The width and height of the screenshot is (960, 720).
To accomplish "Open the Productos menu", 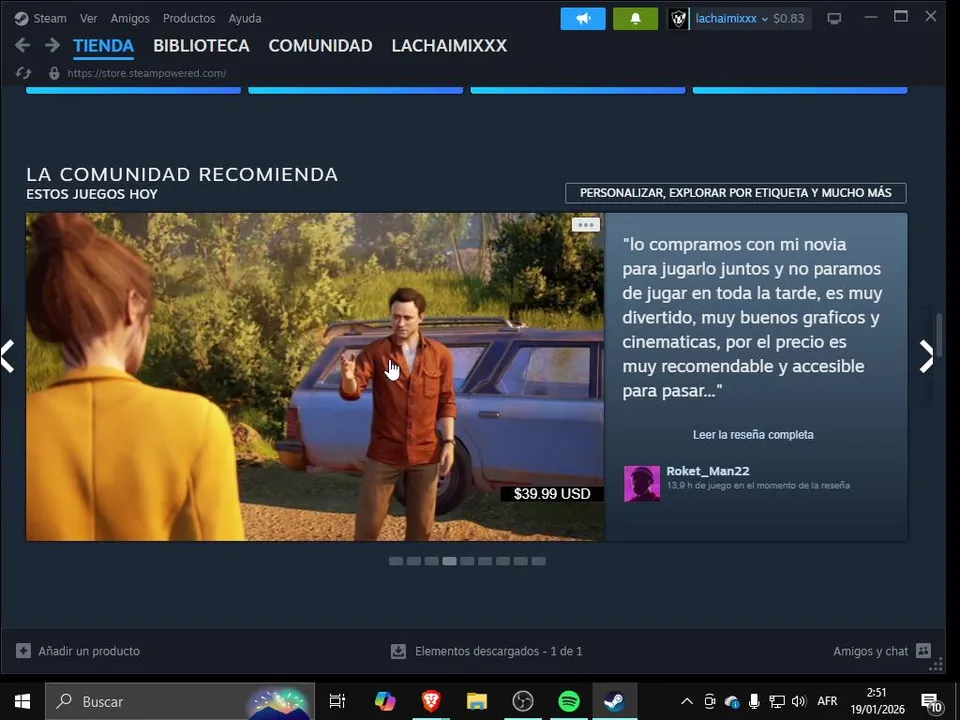I will pyautogui.click(x=189, y=18).
